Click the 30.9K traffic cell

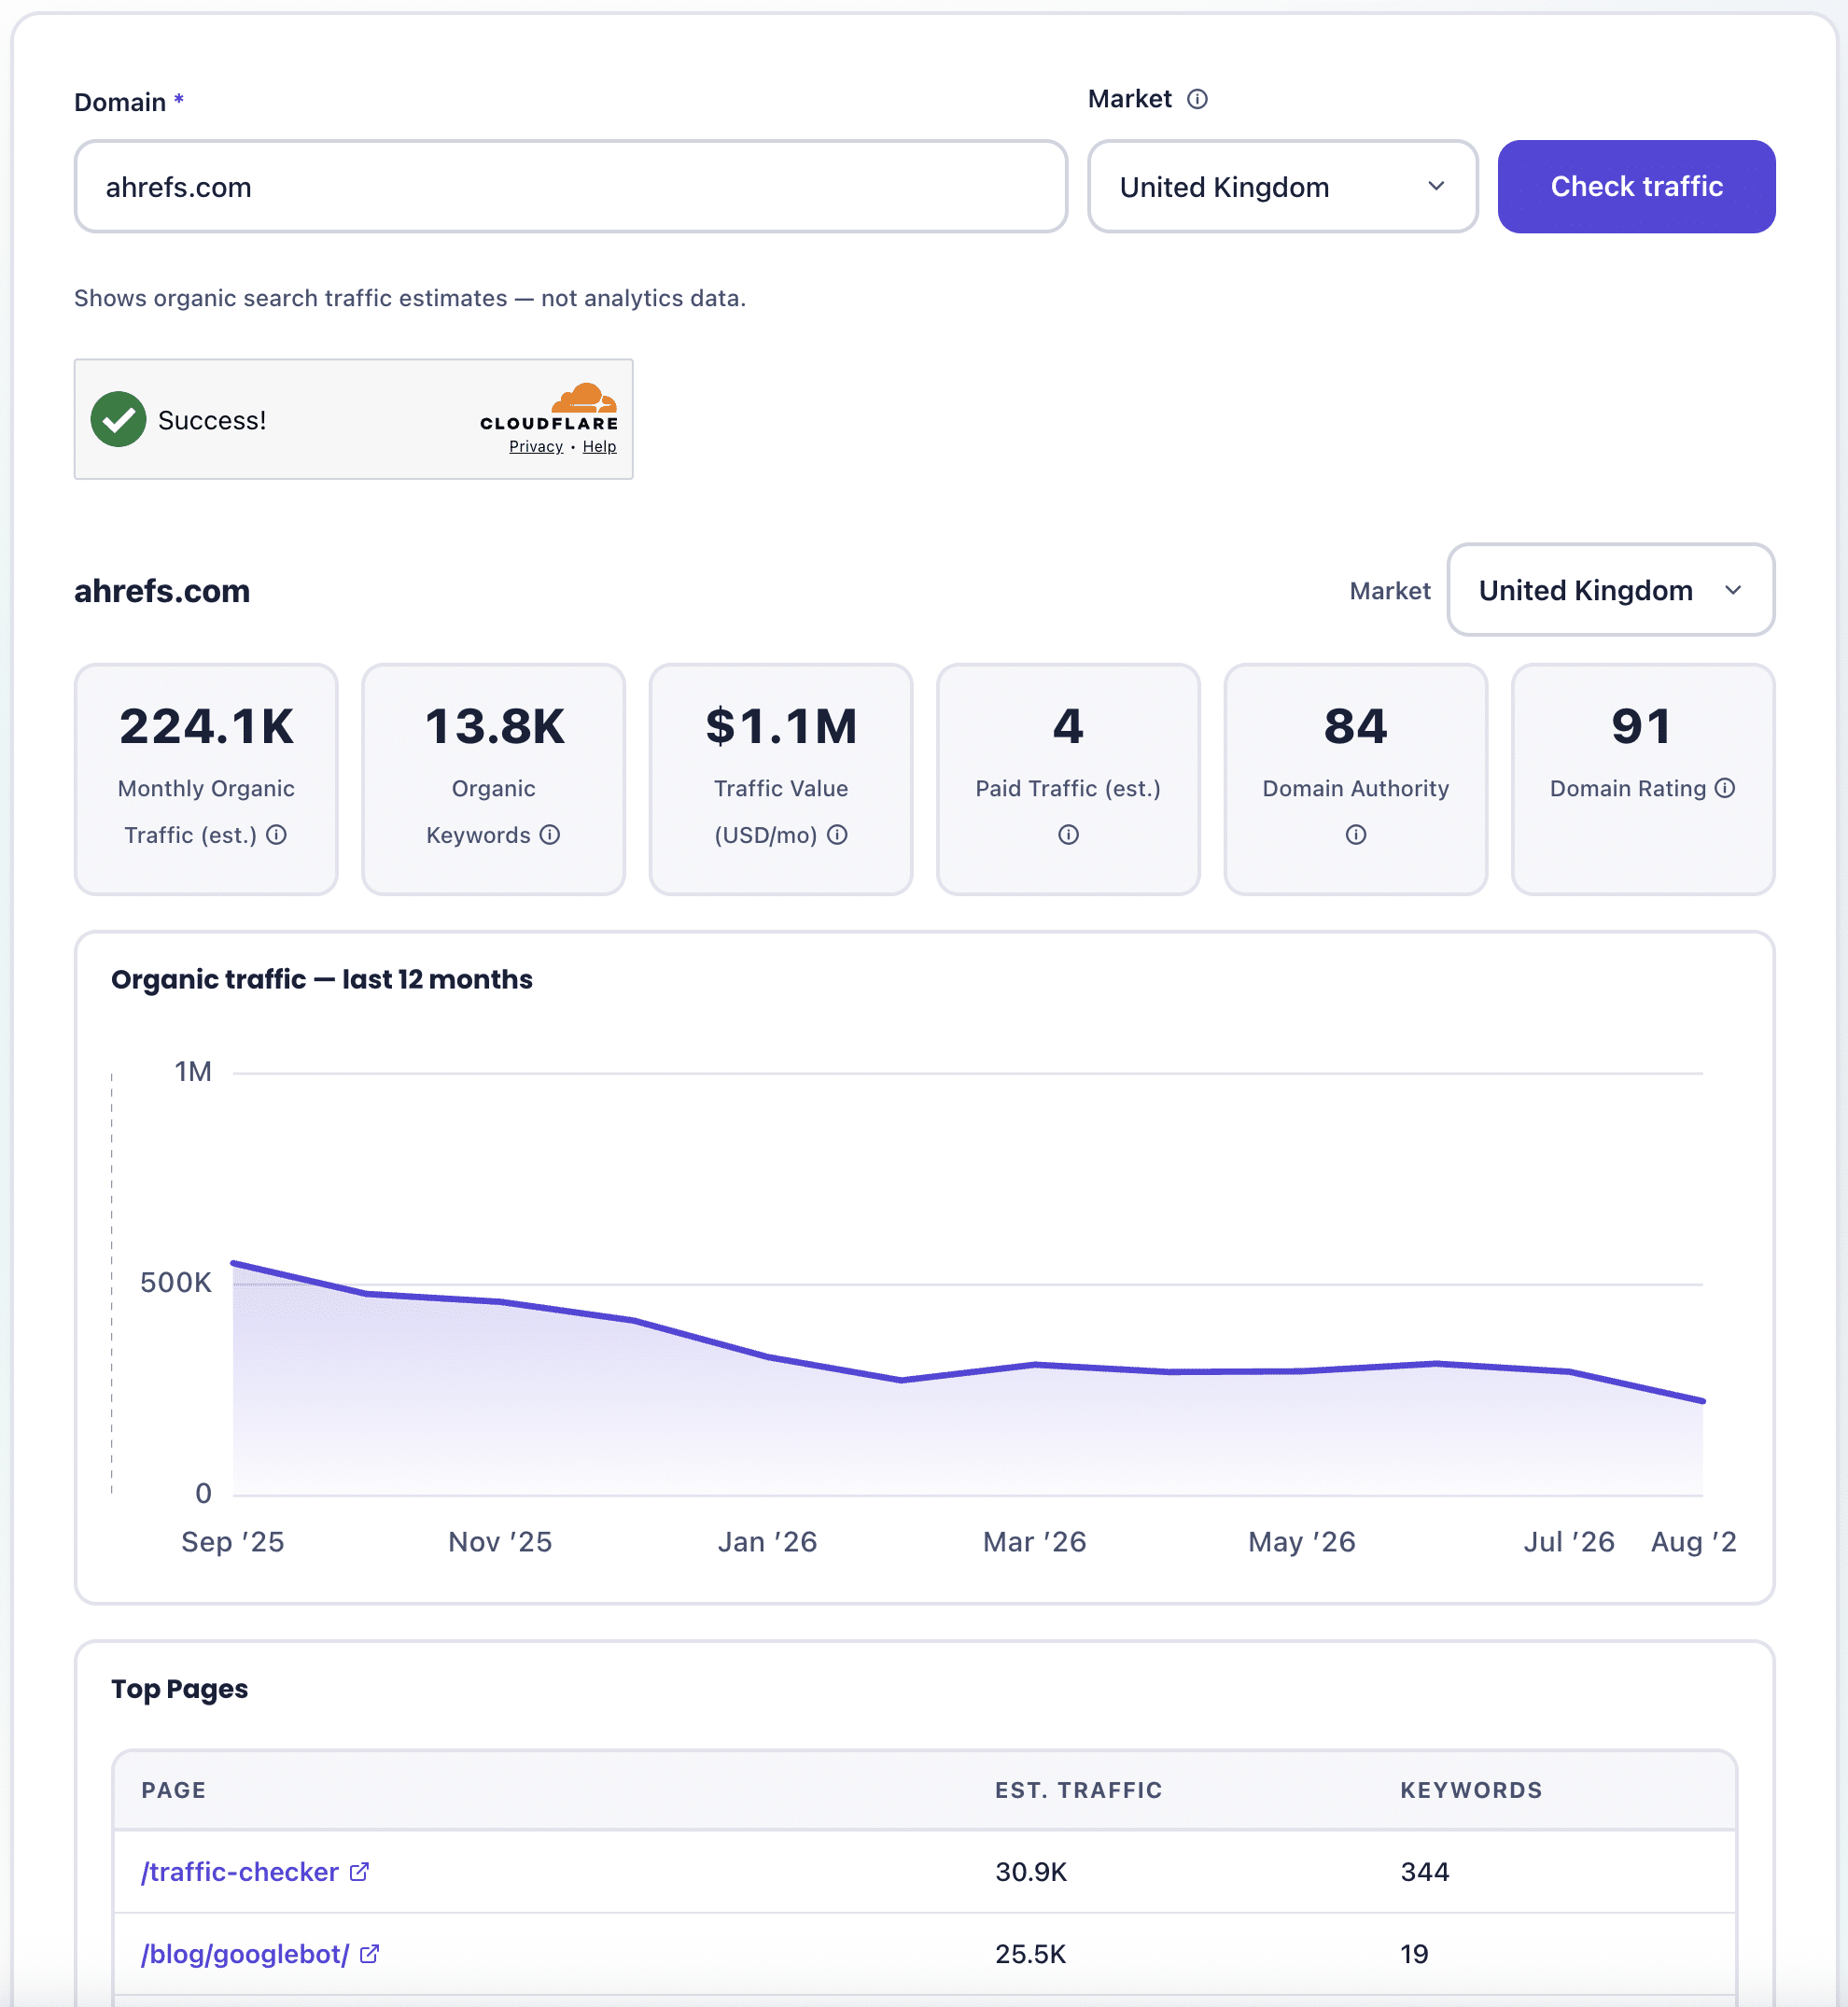(x=1031, y=1871)
